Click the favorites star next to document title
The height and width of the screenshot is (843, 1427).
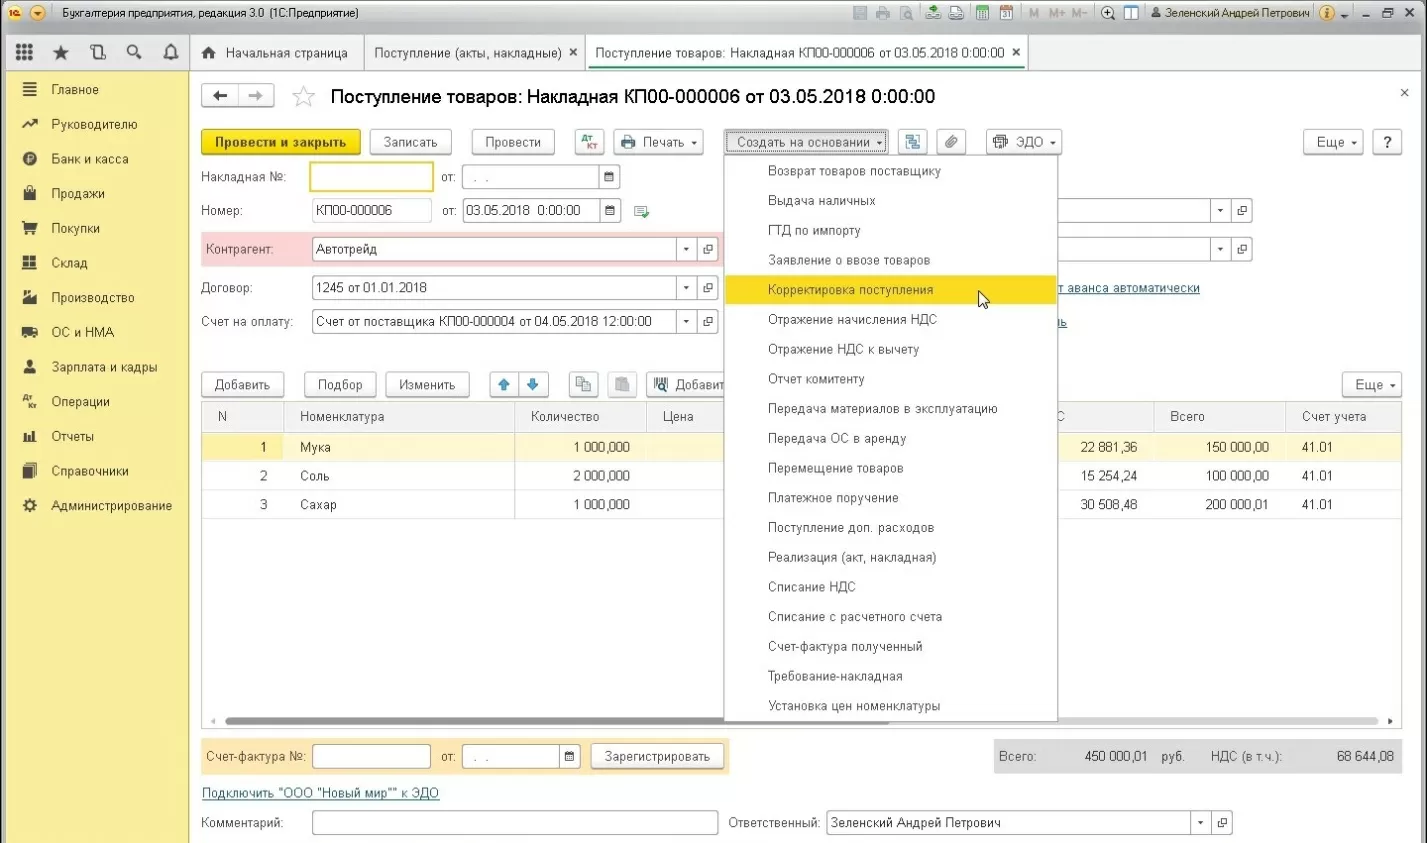(x=303, y=97)
